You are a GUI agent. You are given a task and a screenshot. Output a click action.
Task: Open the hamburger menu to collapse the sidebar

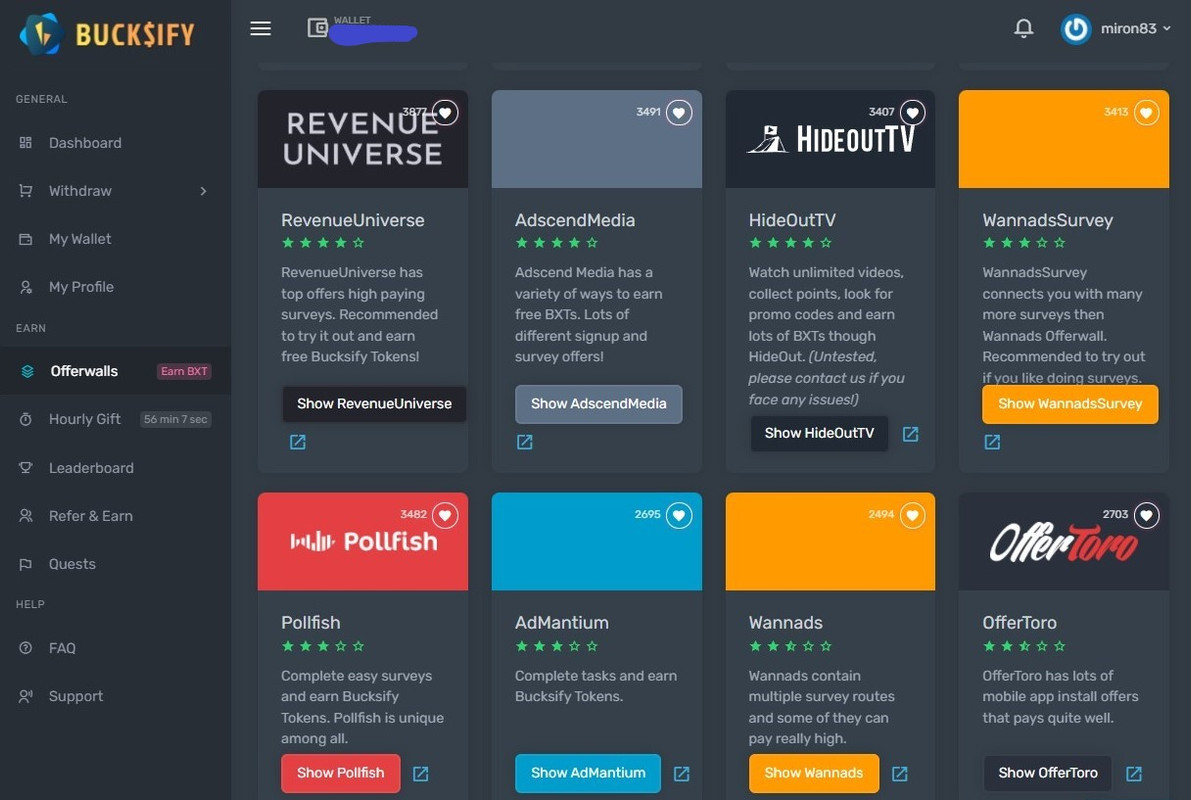261,28
